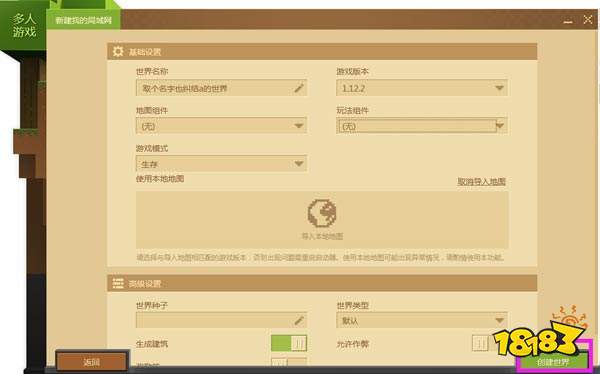Click pencil icon in 世界名称 field
This screenshot has height=374, width=600.
pyautogui.click(x=299, y=88)
